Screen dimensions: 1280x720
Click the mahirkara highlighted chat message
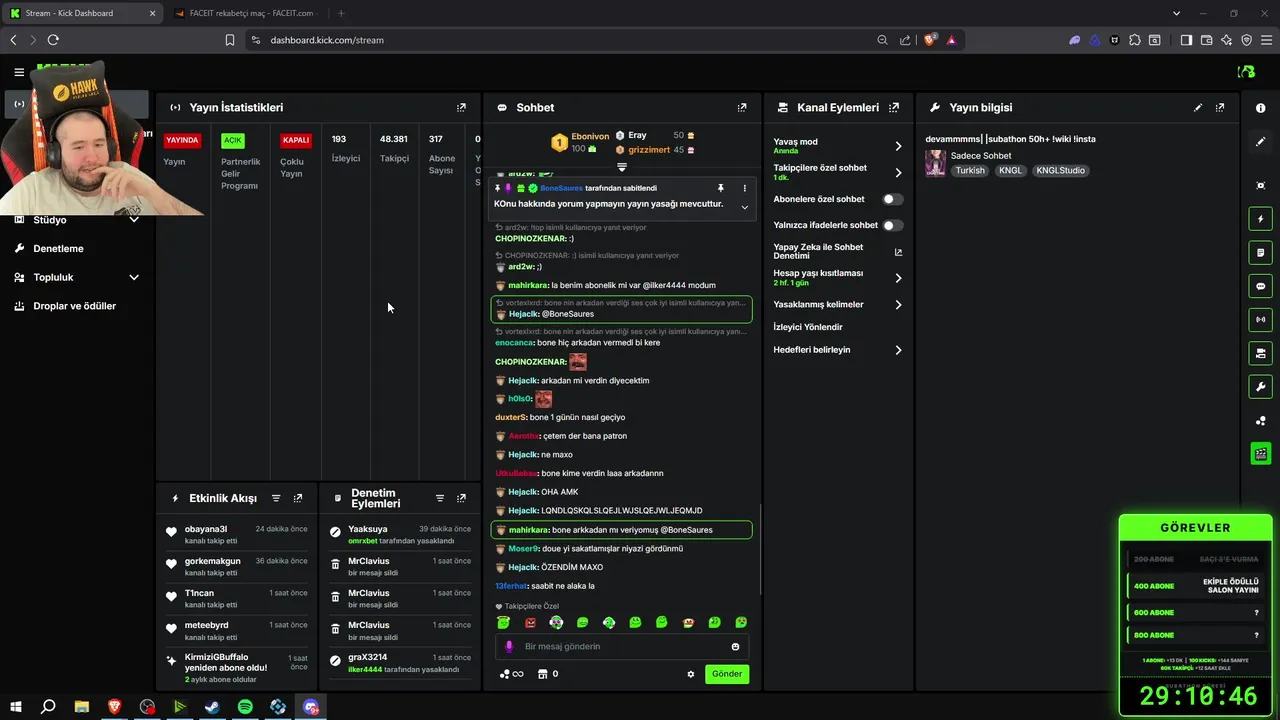(621, 530)
